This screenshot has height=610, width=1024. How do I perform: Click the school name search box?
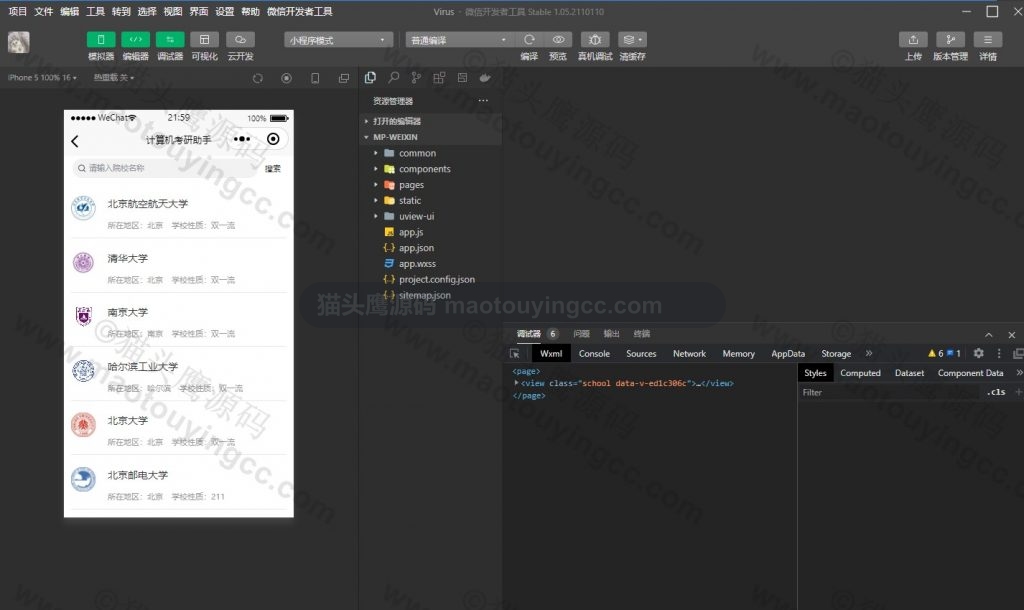coord(163,169)
